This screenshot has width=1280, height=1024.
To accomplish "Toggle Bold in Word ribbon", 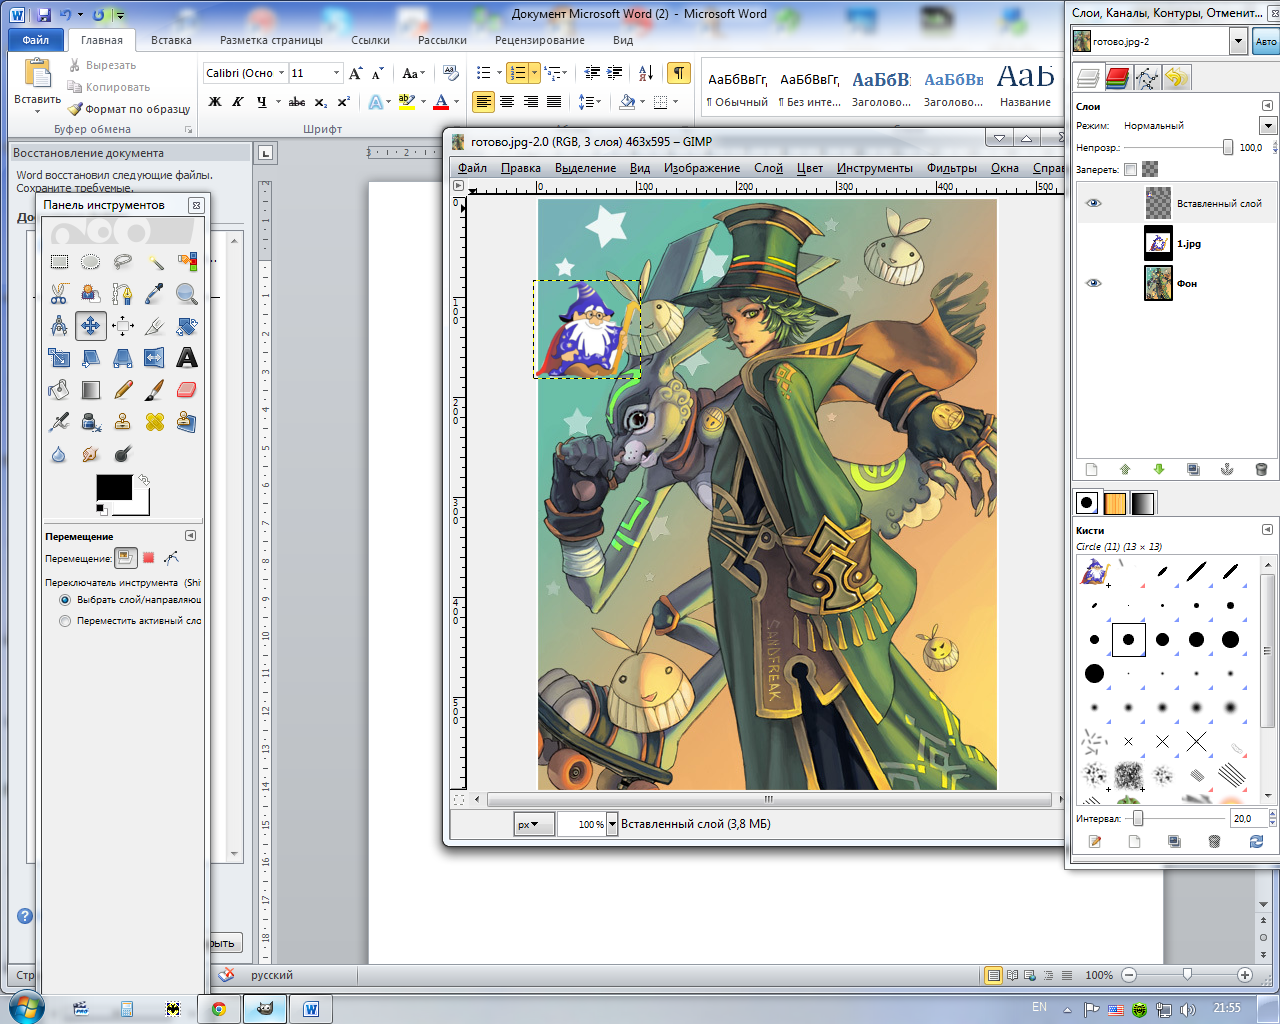I will (x=214, y=102).
